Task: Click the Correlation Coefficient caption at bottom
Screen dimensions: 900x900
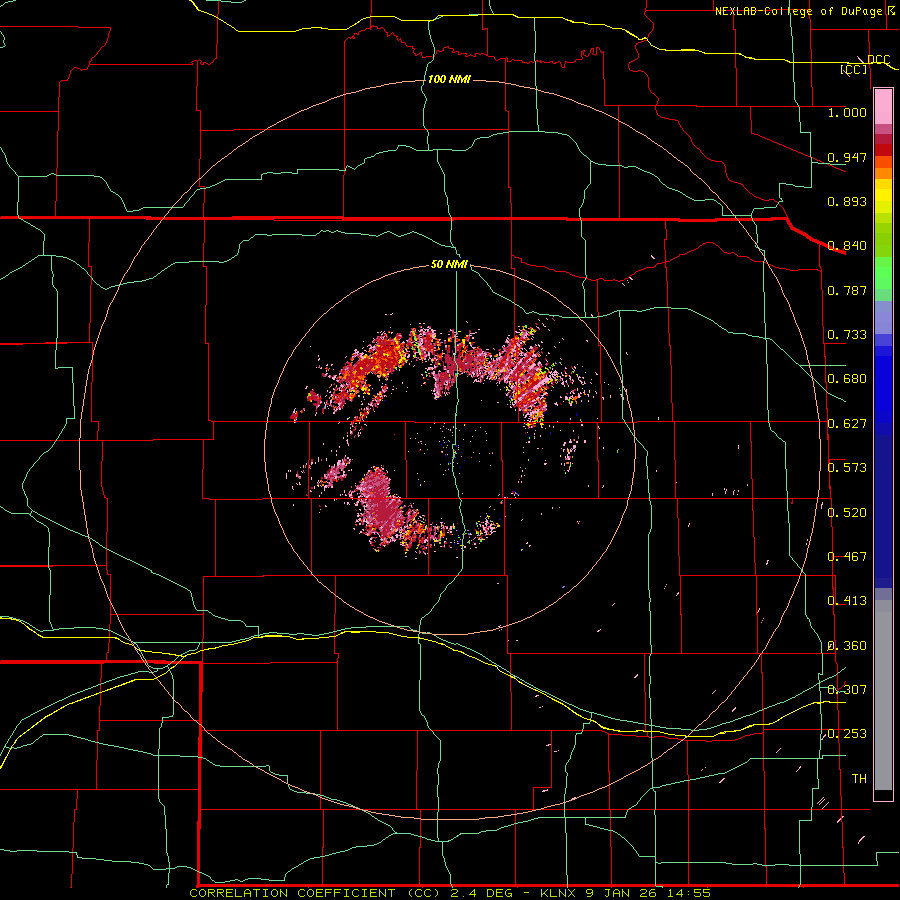Action: pyautogui.click(x=450, y=893)
